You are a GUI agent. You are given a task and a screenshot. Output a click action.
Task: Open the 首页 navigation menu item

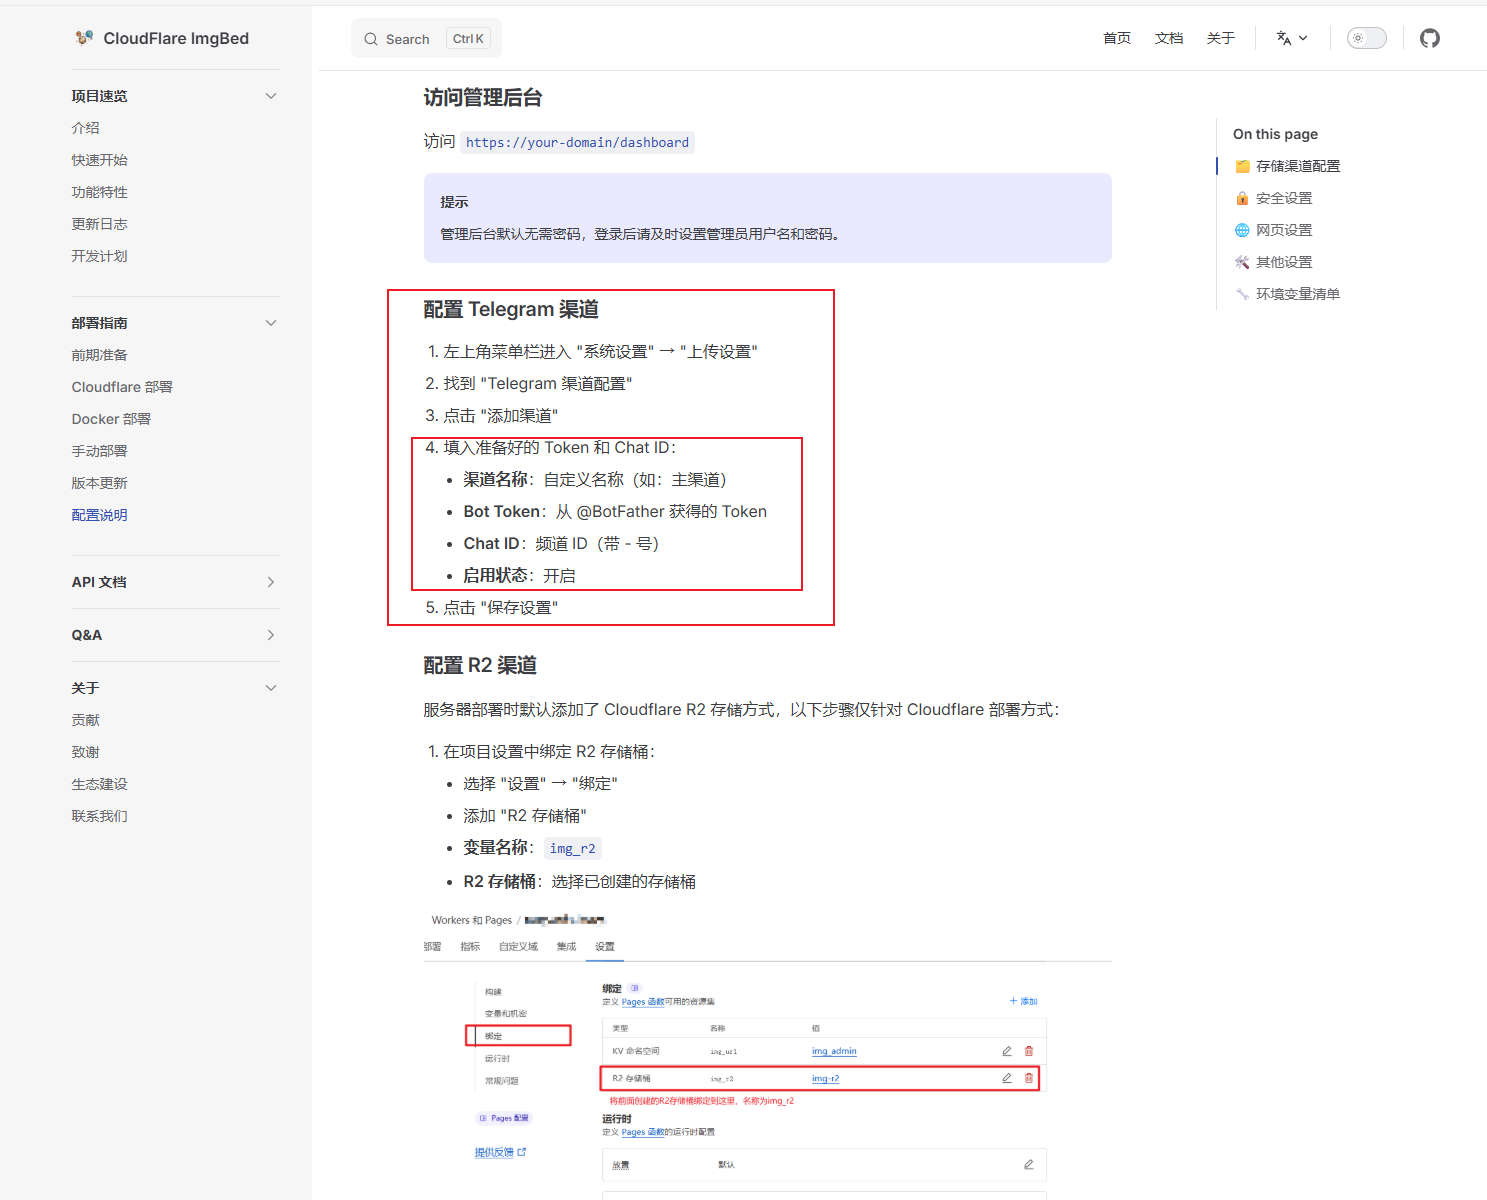click(1117, 38)
